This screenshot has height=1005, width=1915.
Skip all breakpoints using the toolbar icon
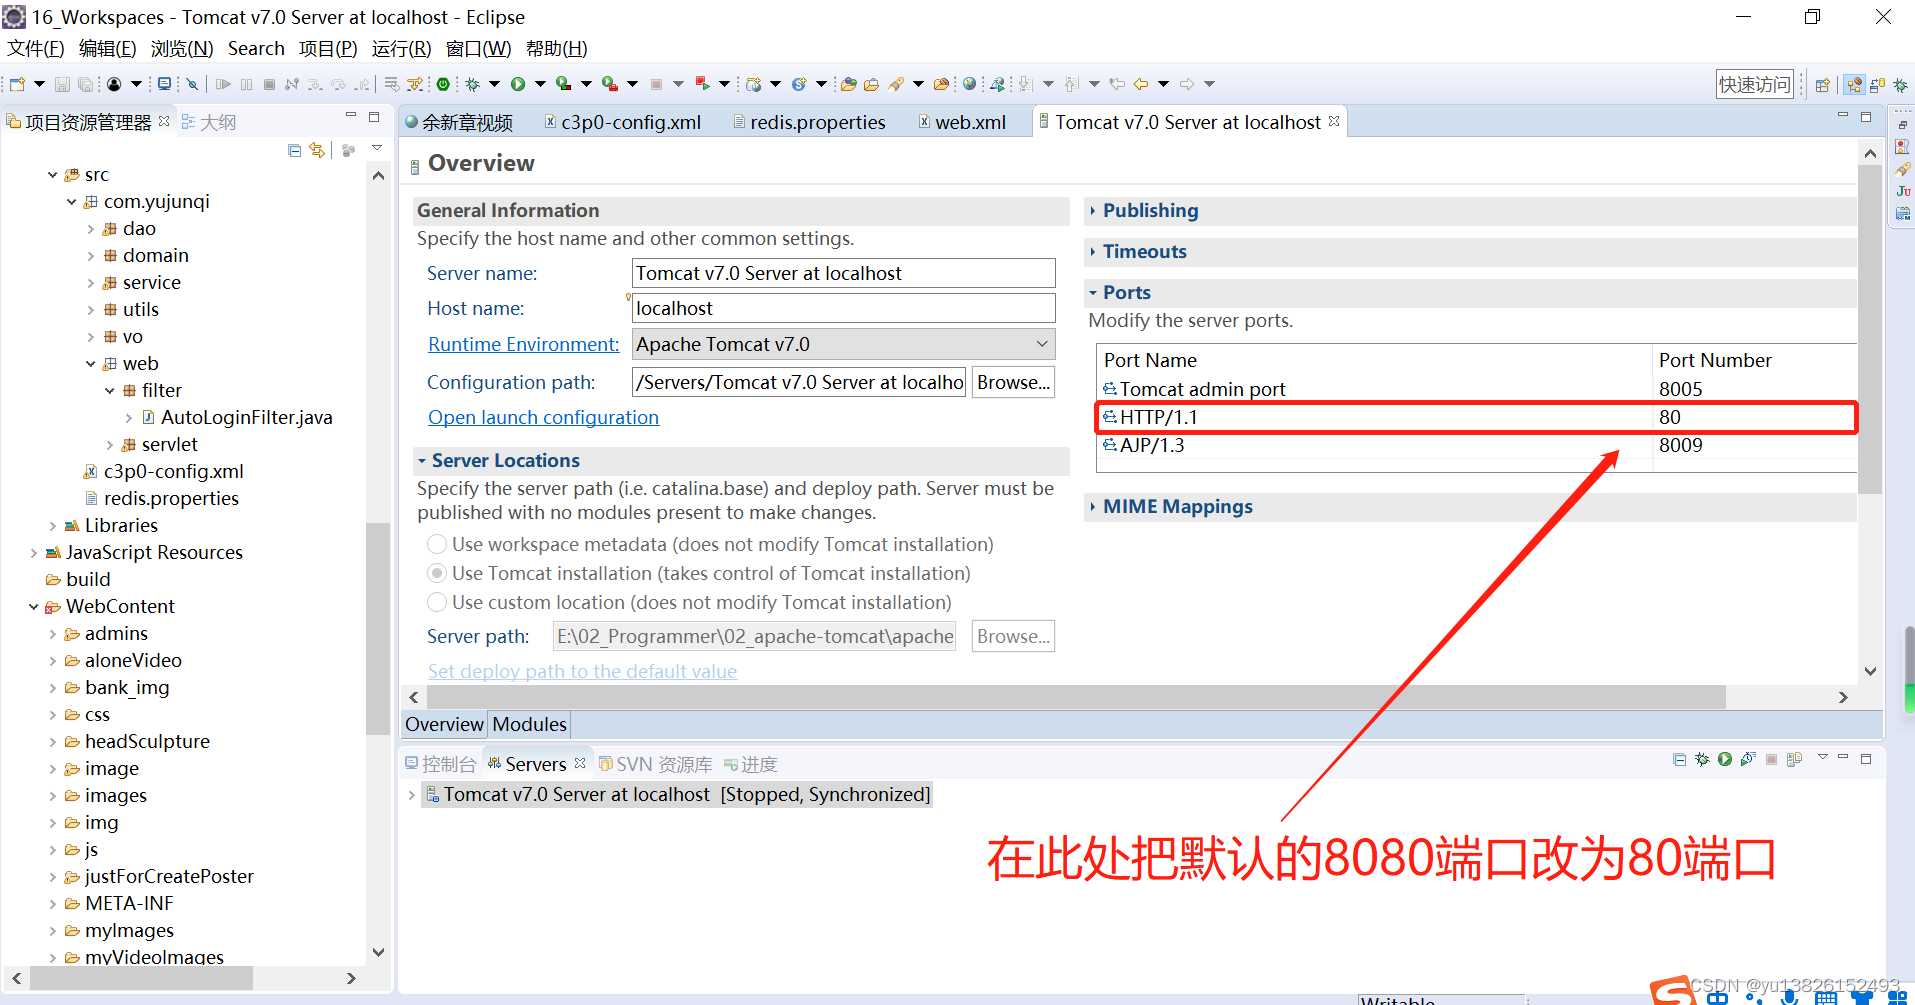coord(192,84)
